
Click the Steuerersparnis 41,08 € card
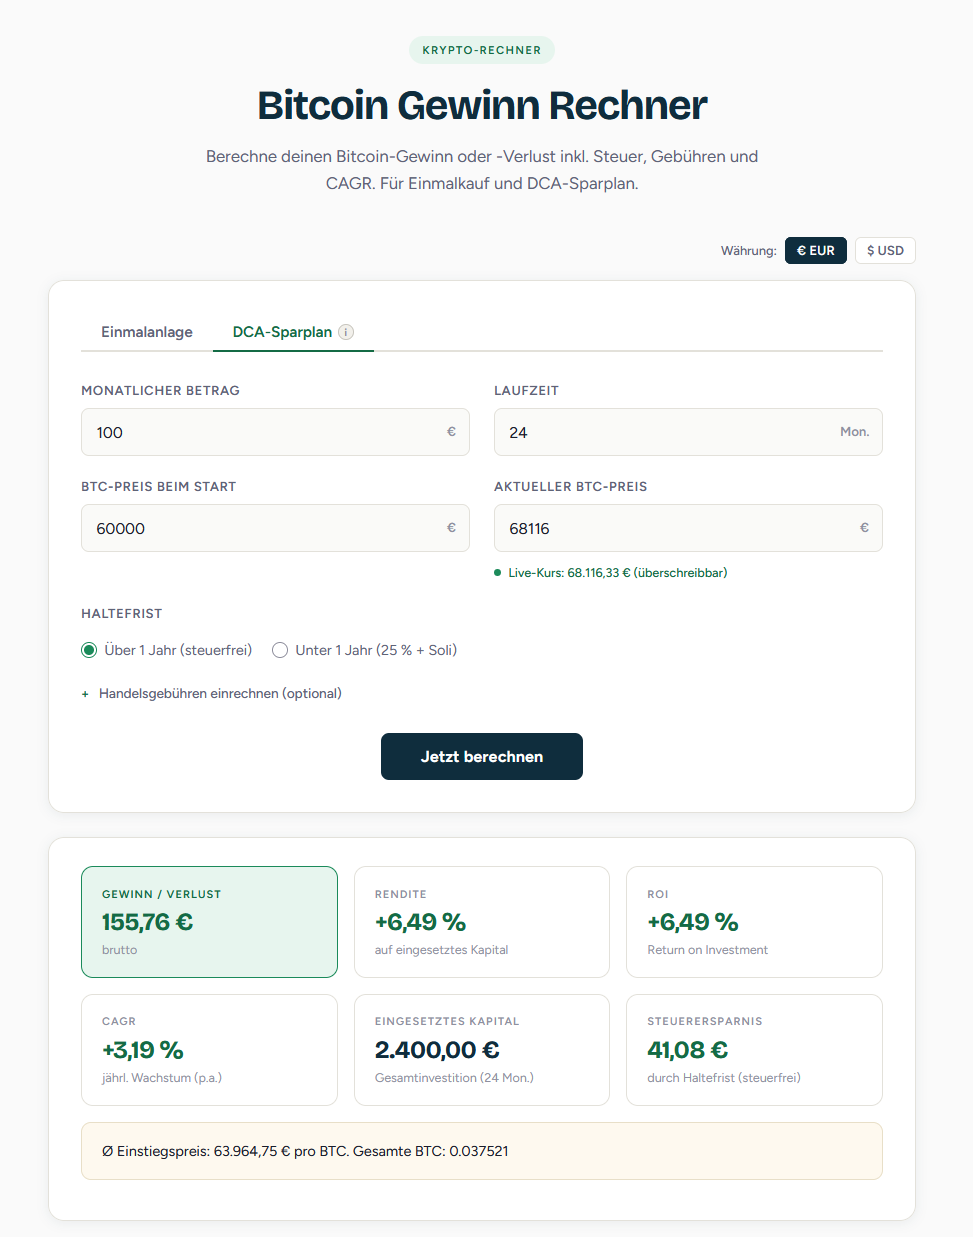click(x=754, y=1050)
